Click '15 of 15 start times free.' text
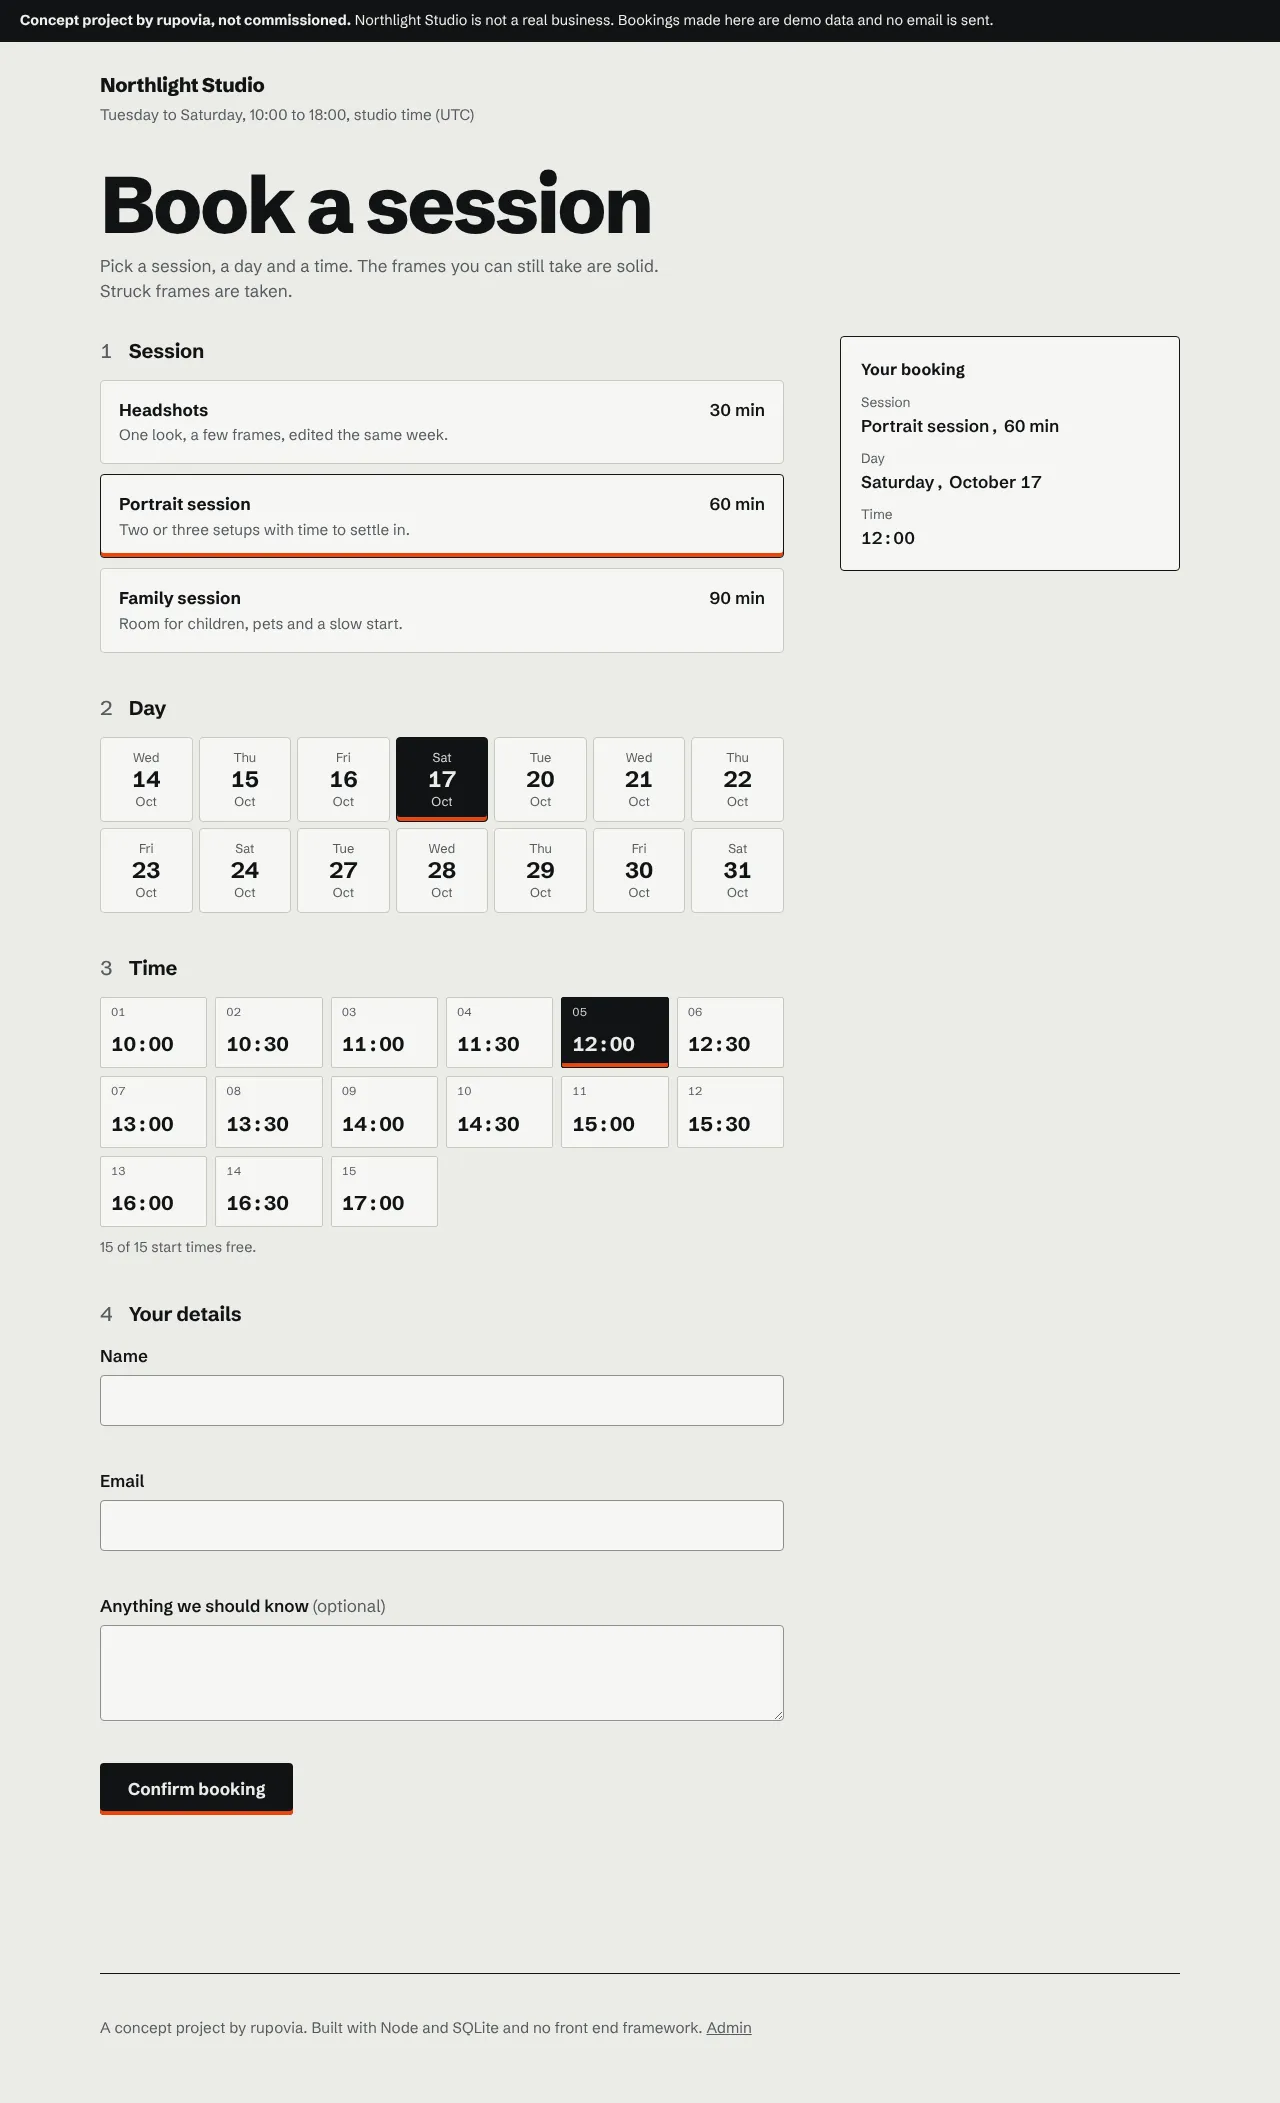 coord(178,1247)
